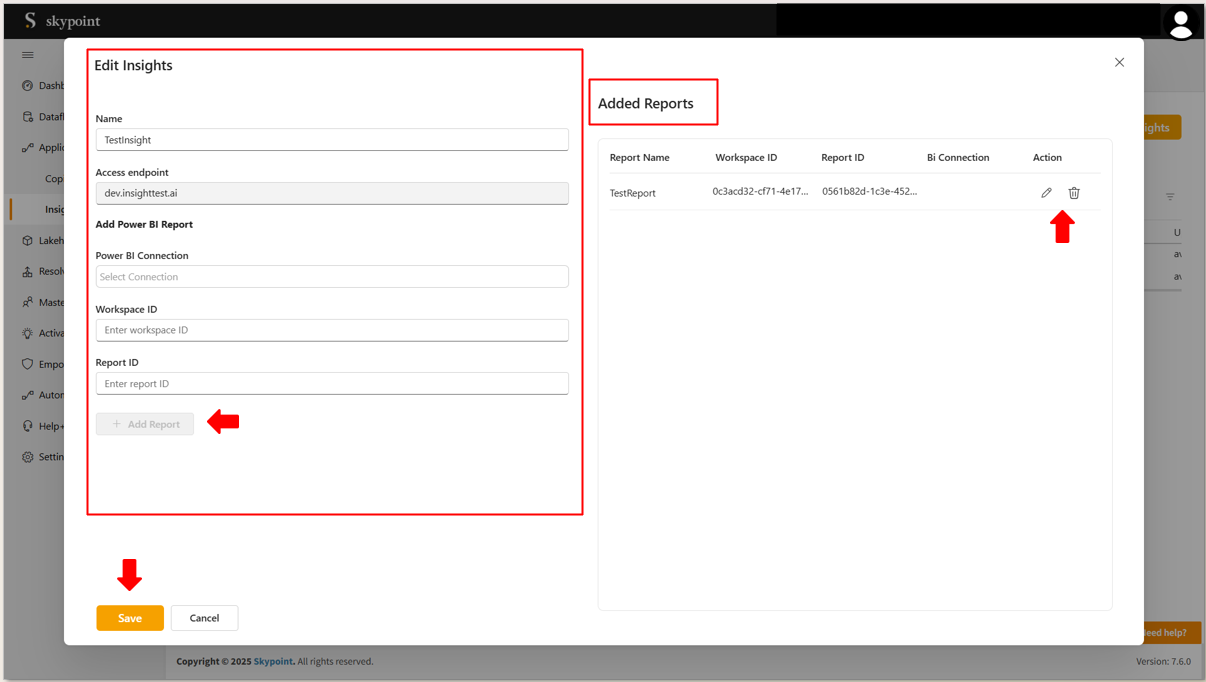This screenshot has width=1206, height=682.
Task: Click the filter icon behind the dialog
Action: click(1170, 197)
